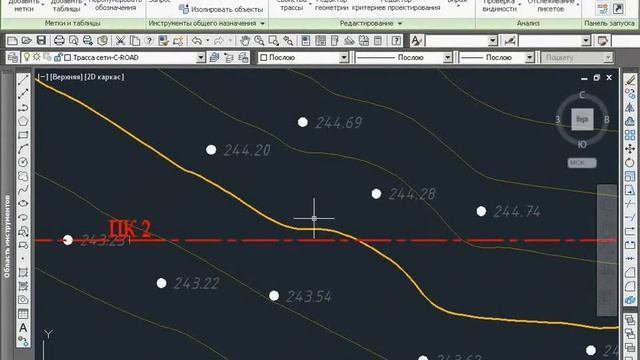Select the Rectangle draw tool

click(23, 135)
